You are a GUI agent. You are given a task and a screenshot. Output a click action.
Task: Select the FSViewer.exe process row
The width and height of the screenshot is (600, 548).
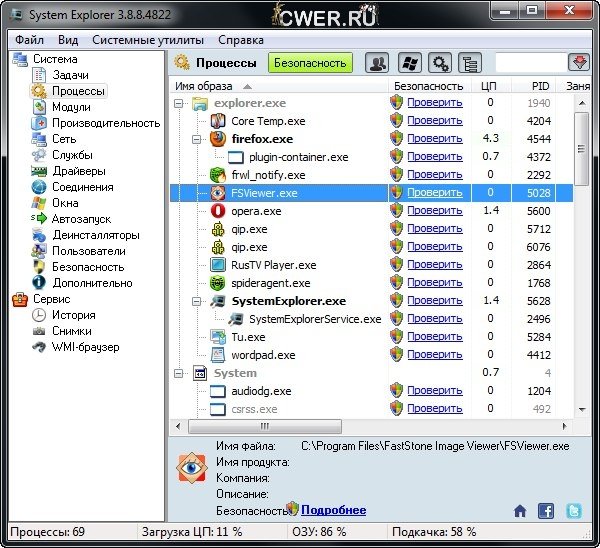pyautogui.click(x=371, y=193)
